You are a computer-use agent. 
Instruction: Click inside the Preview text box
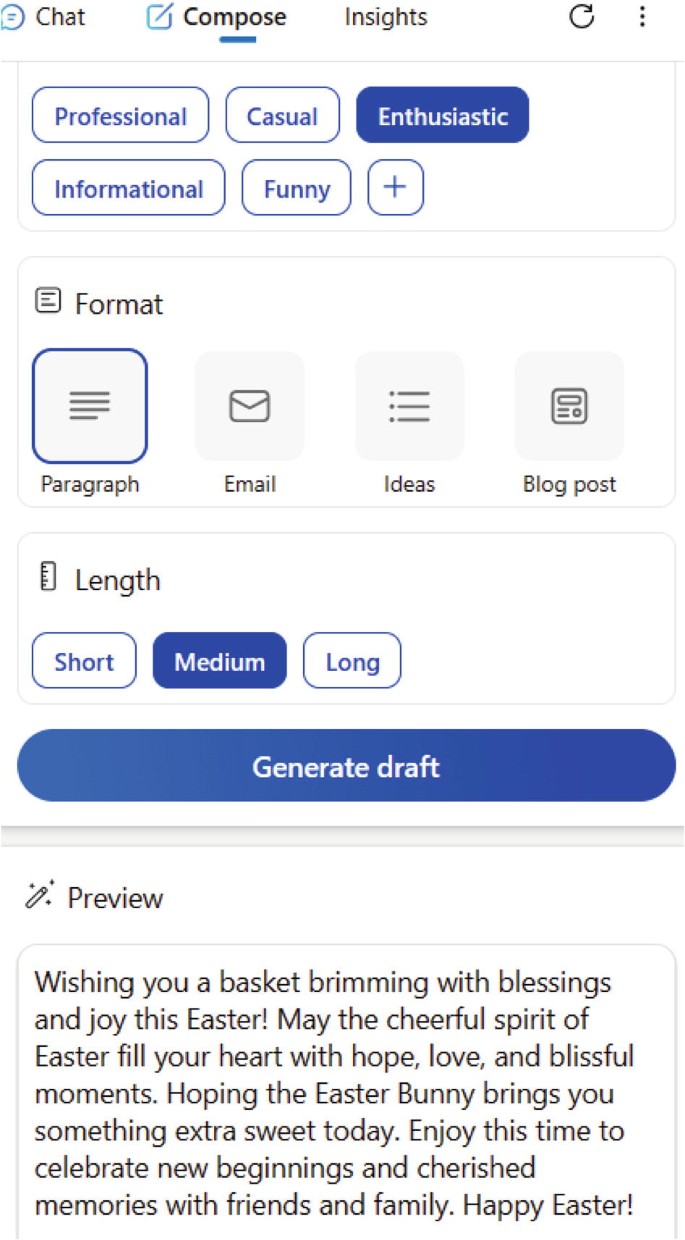point(346,1092)
